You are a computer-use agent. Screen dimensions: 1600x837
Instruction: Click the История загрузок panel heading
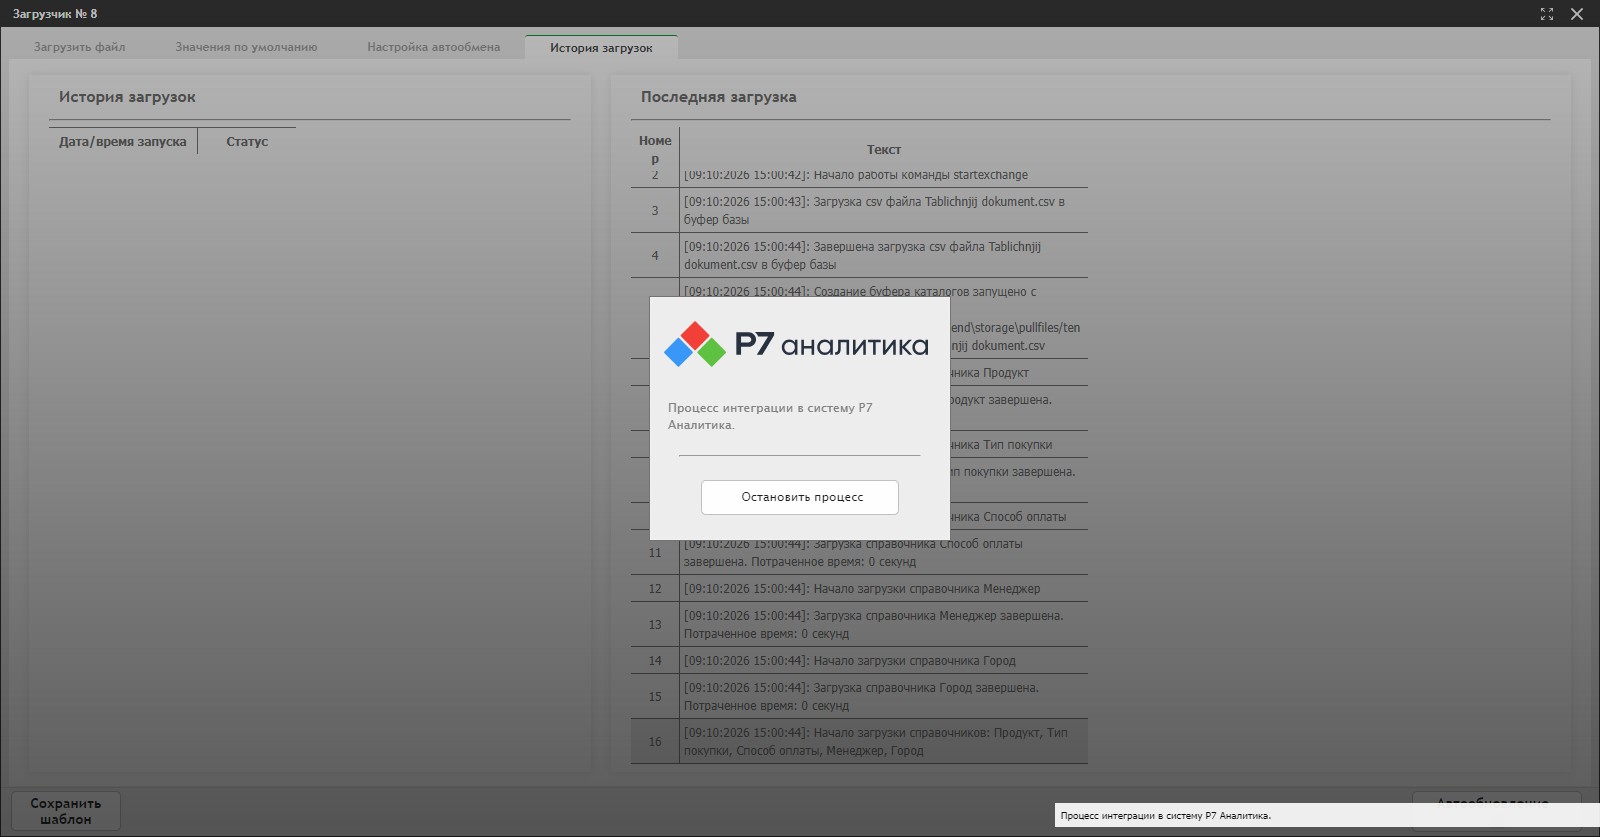point(127,97)
